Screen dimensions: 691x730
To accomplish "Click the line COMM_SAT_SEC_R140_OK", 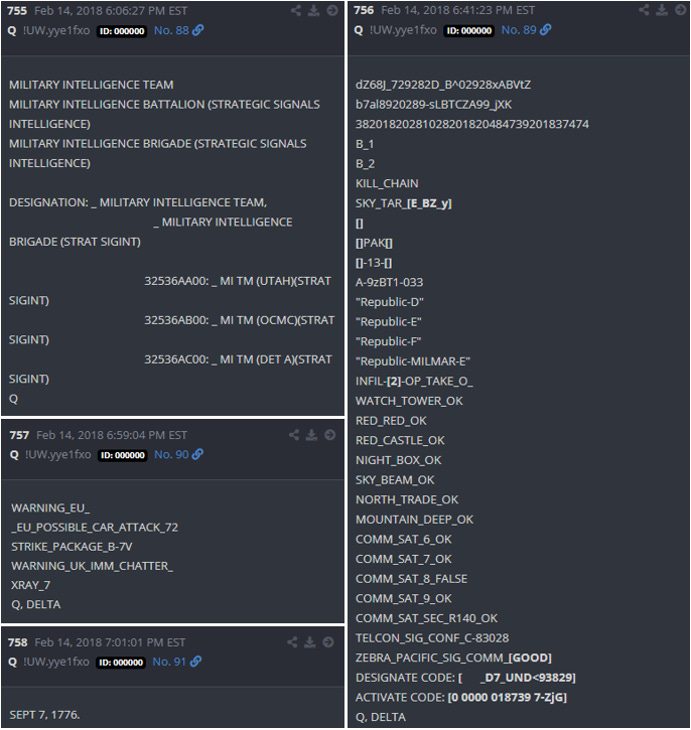I will (427, 618).
